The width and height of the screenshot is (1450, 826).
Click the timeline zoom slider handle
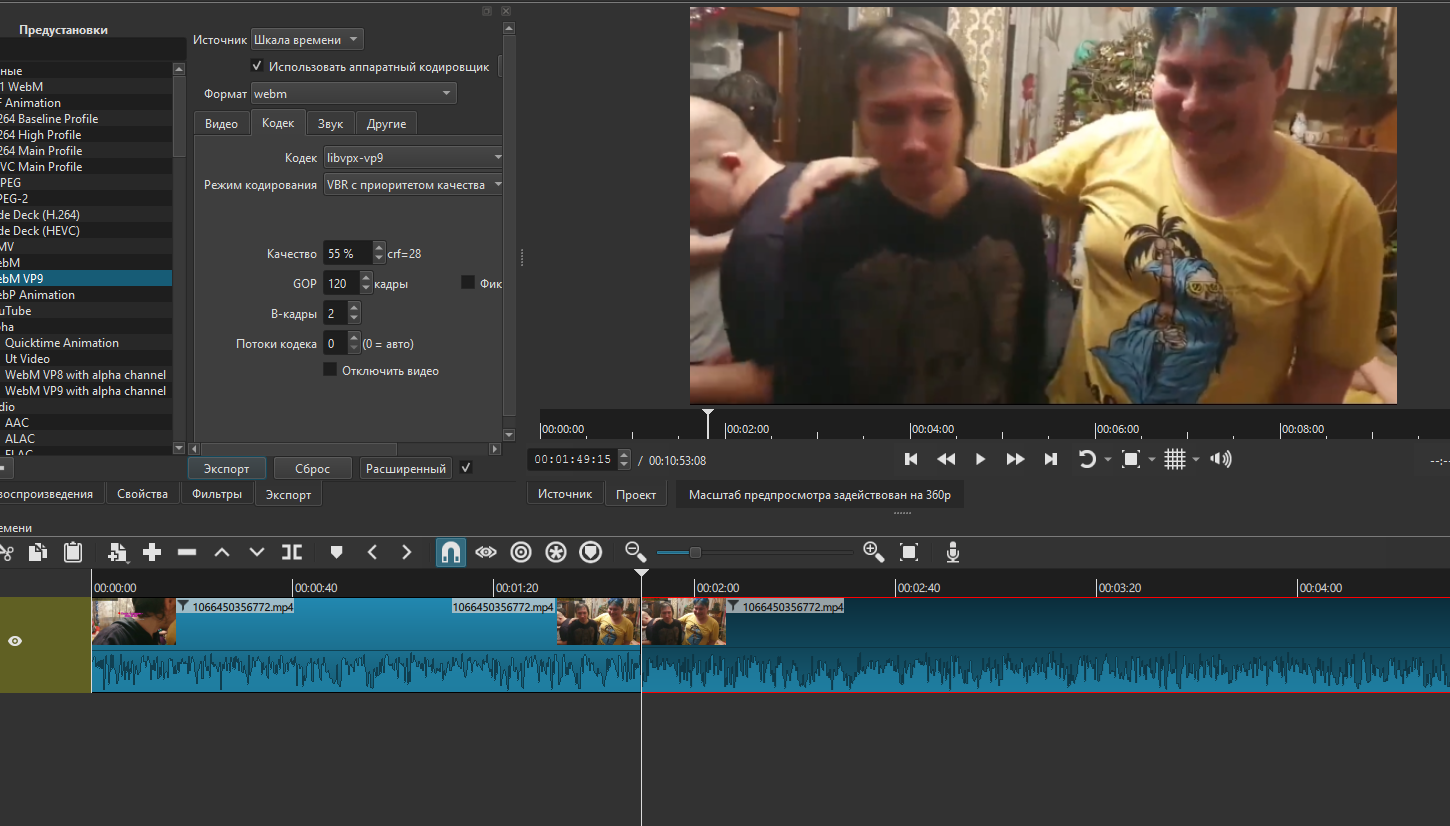click(x=695, y=552)
